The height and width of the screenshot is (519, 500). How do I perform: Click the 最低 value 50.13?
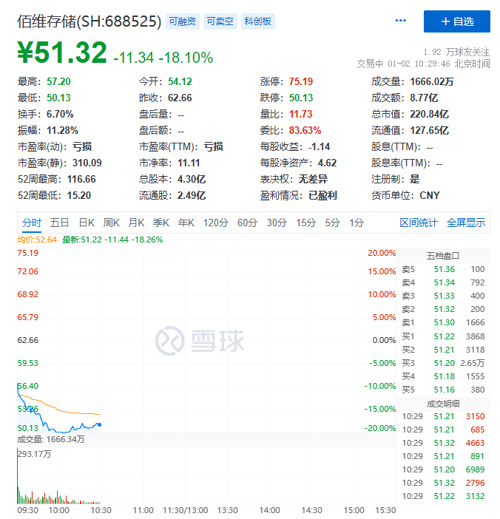pyautogui.click(x=59, y=98)
